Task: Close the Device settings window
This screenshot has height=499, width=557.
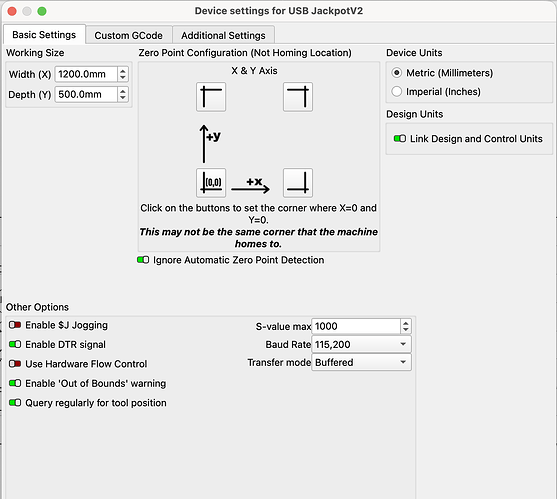Action: (x=12, y=11)
